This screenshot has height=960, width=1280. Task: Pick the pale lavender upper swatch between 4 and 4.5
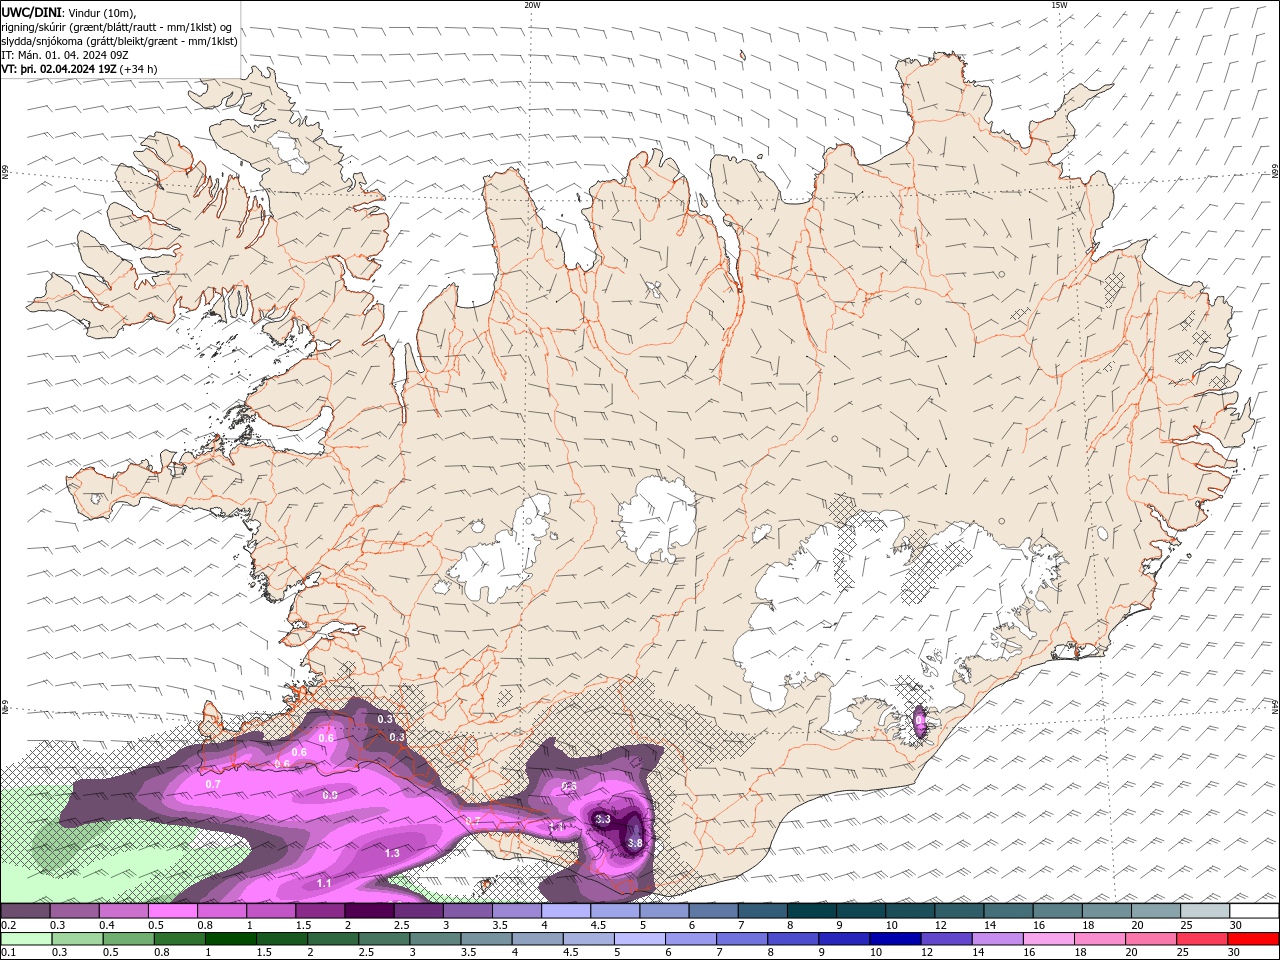pos(566,911)
